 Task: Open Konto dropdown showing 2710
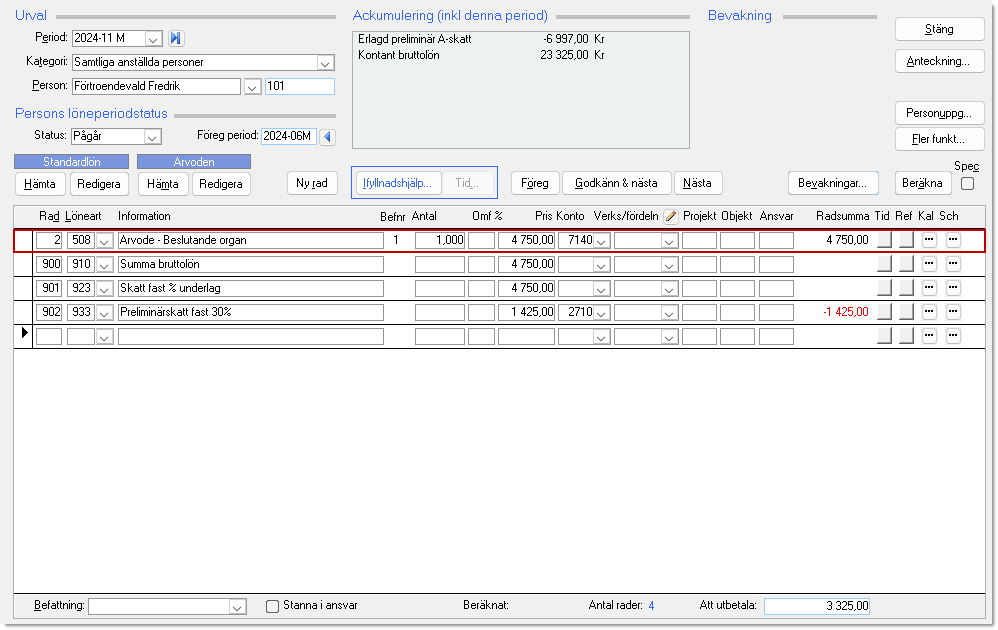[601, 313]
